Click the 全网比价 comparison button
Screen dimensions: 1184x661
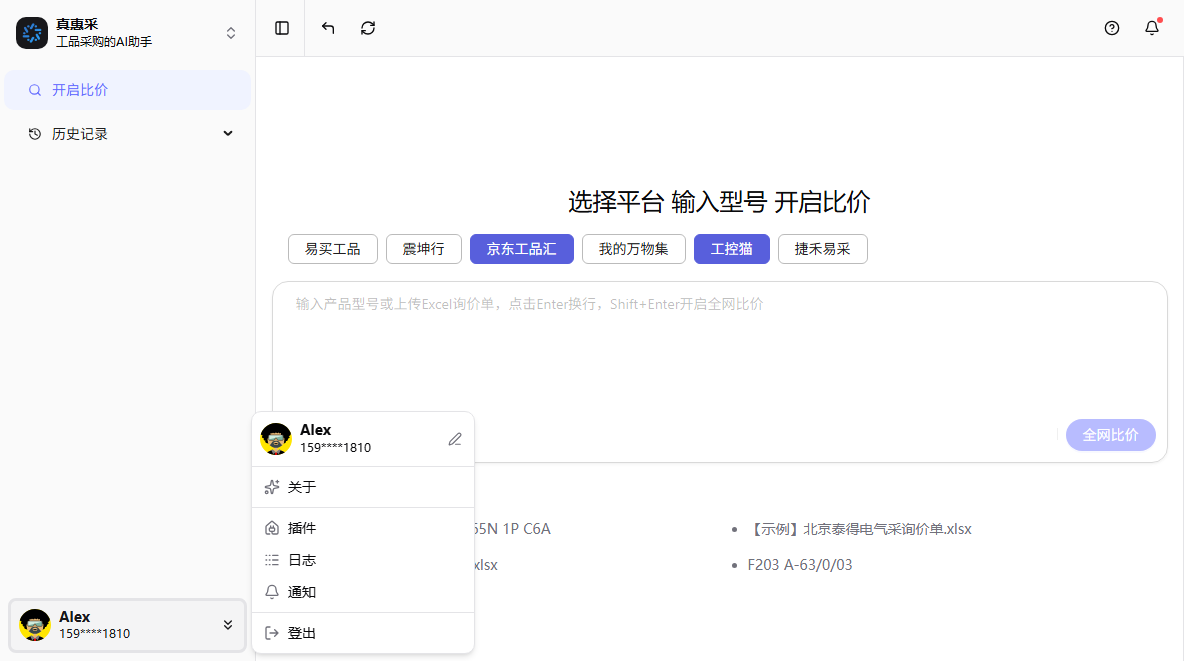click(x=1110, y=435)
